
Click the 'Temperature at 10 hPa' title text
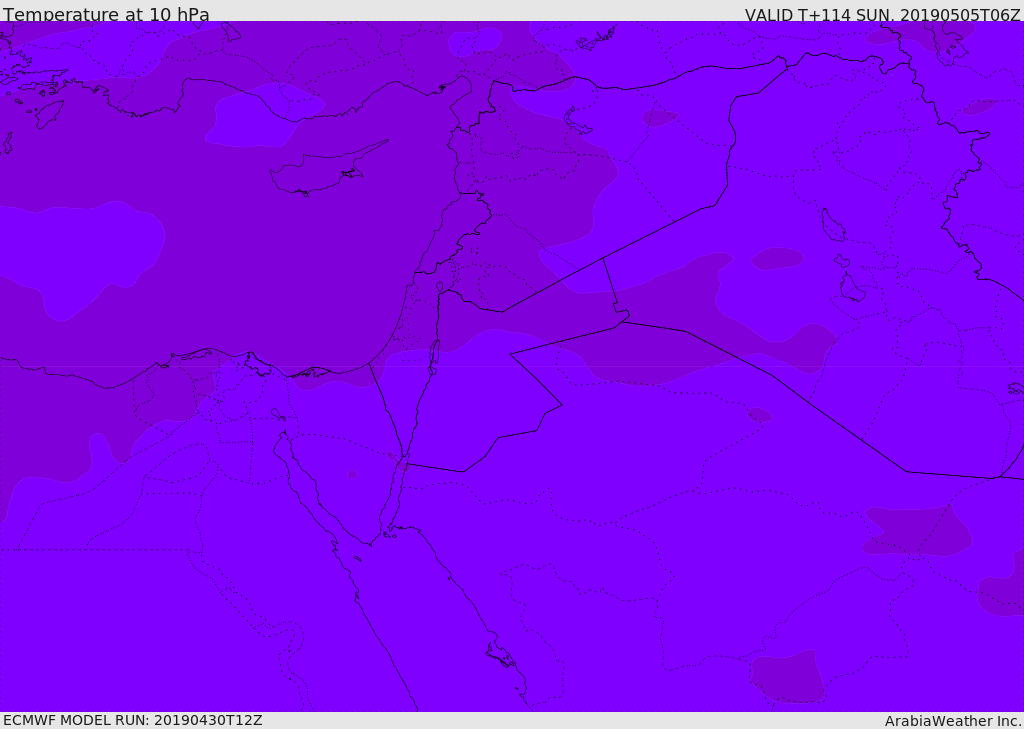pyautogui.click(x=106, y=14)
